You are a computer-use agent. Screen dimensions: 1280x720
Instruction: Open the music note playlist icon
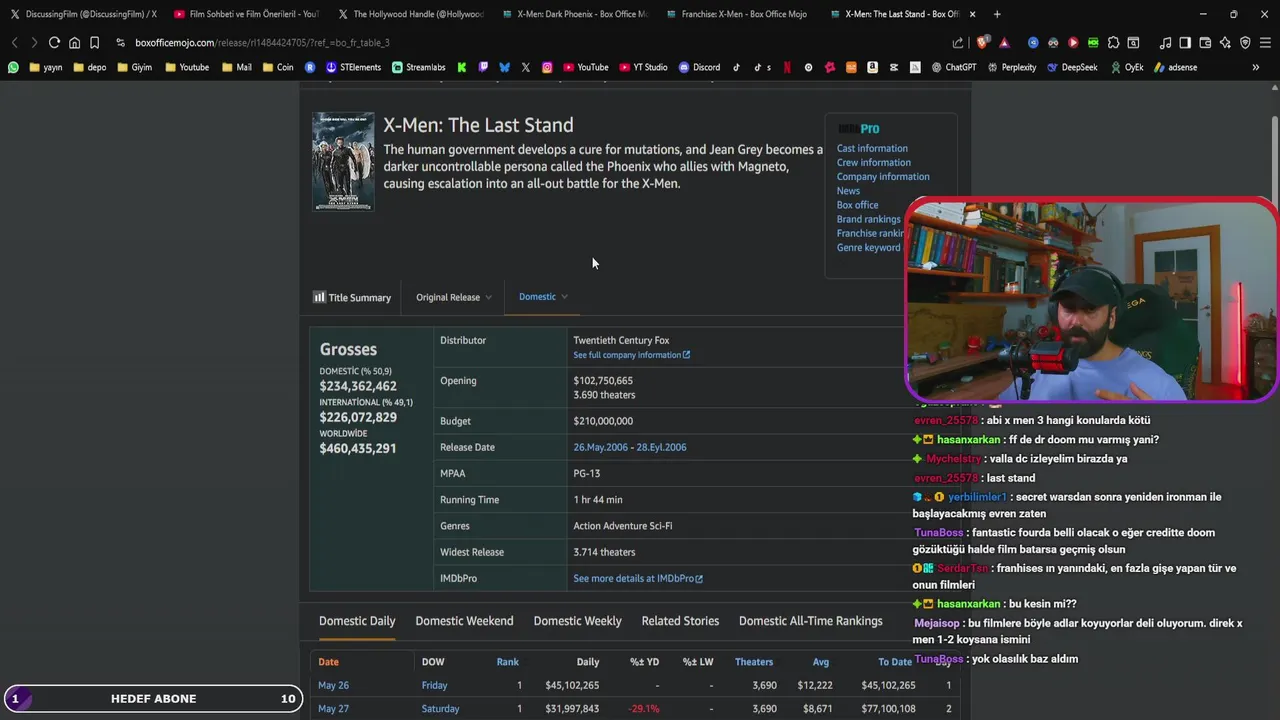click(x=1165, y=43)
